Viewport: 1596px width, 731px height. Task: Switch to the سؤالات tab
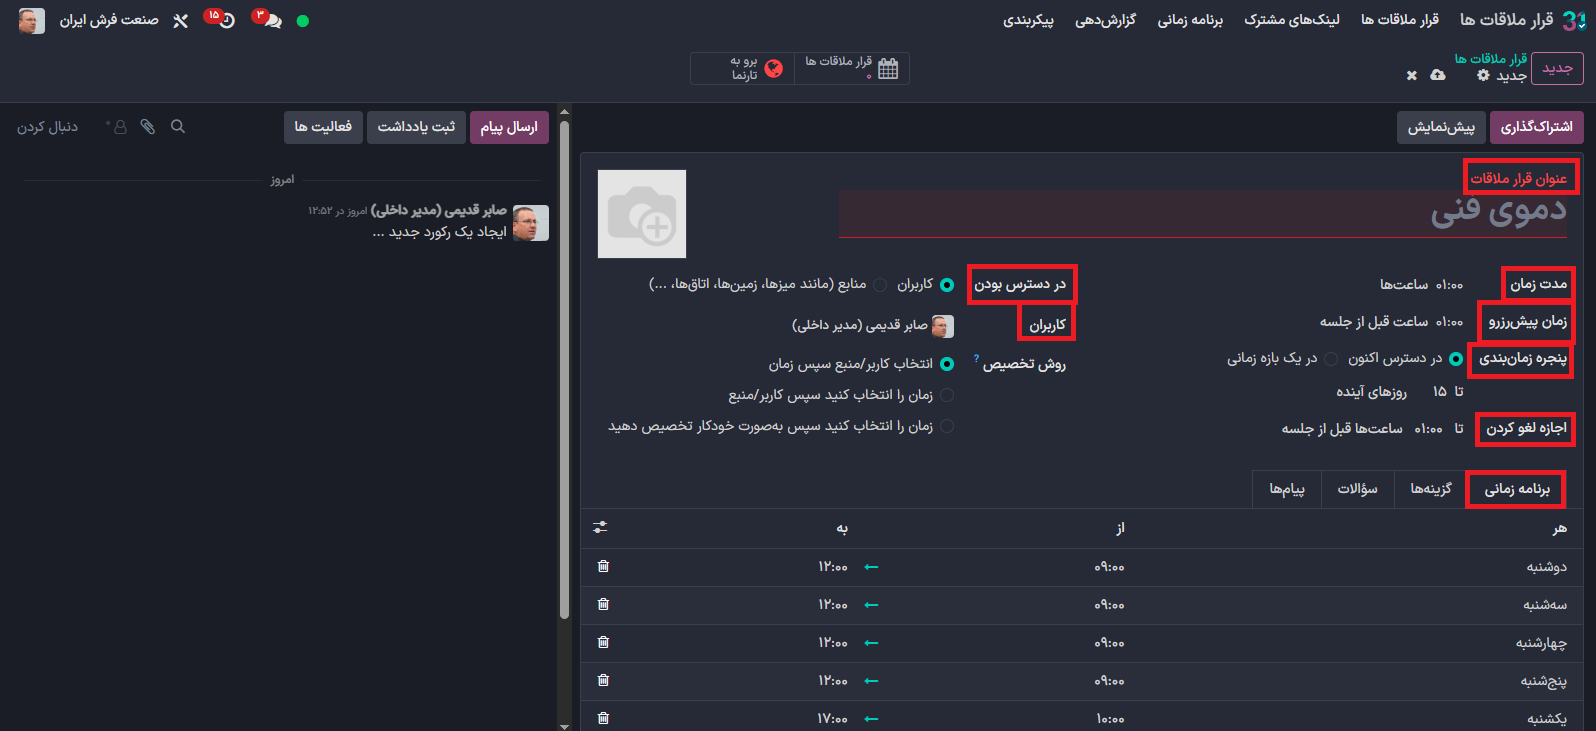coord(1357,489)
